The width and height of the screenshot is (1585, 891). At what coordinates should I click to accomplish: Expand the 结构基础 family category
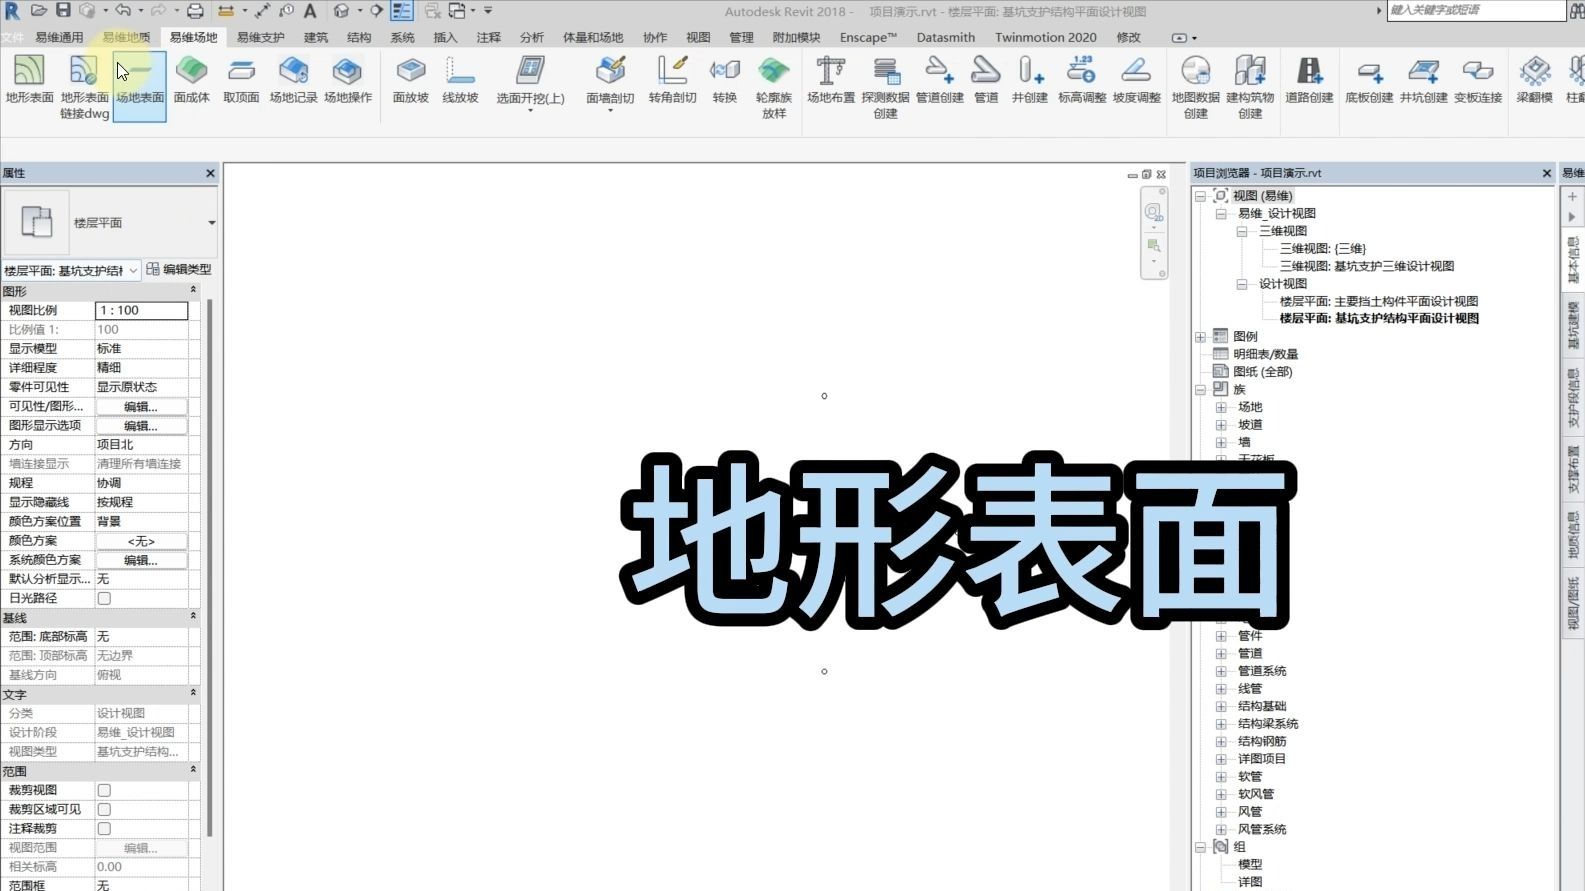pyautogui.click(x=1221, y=706)
